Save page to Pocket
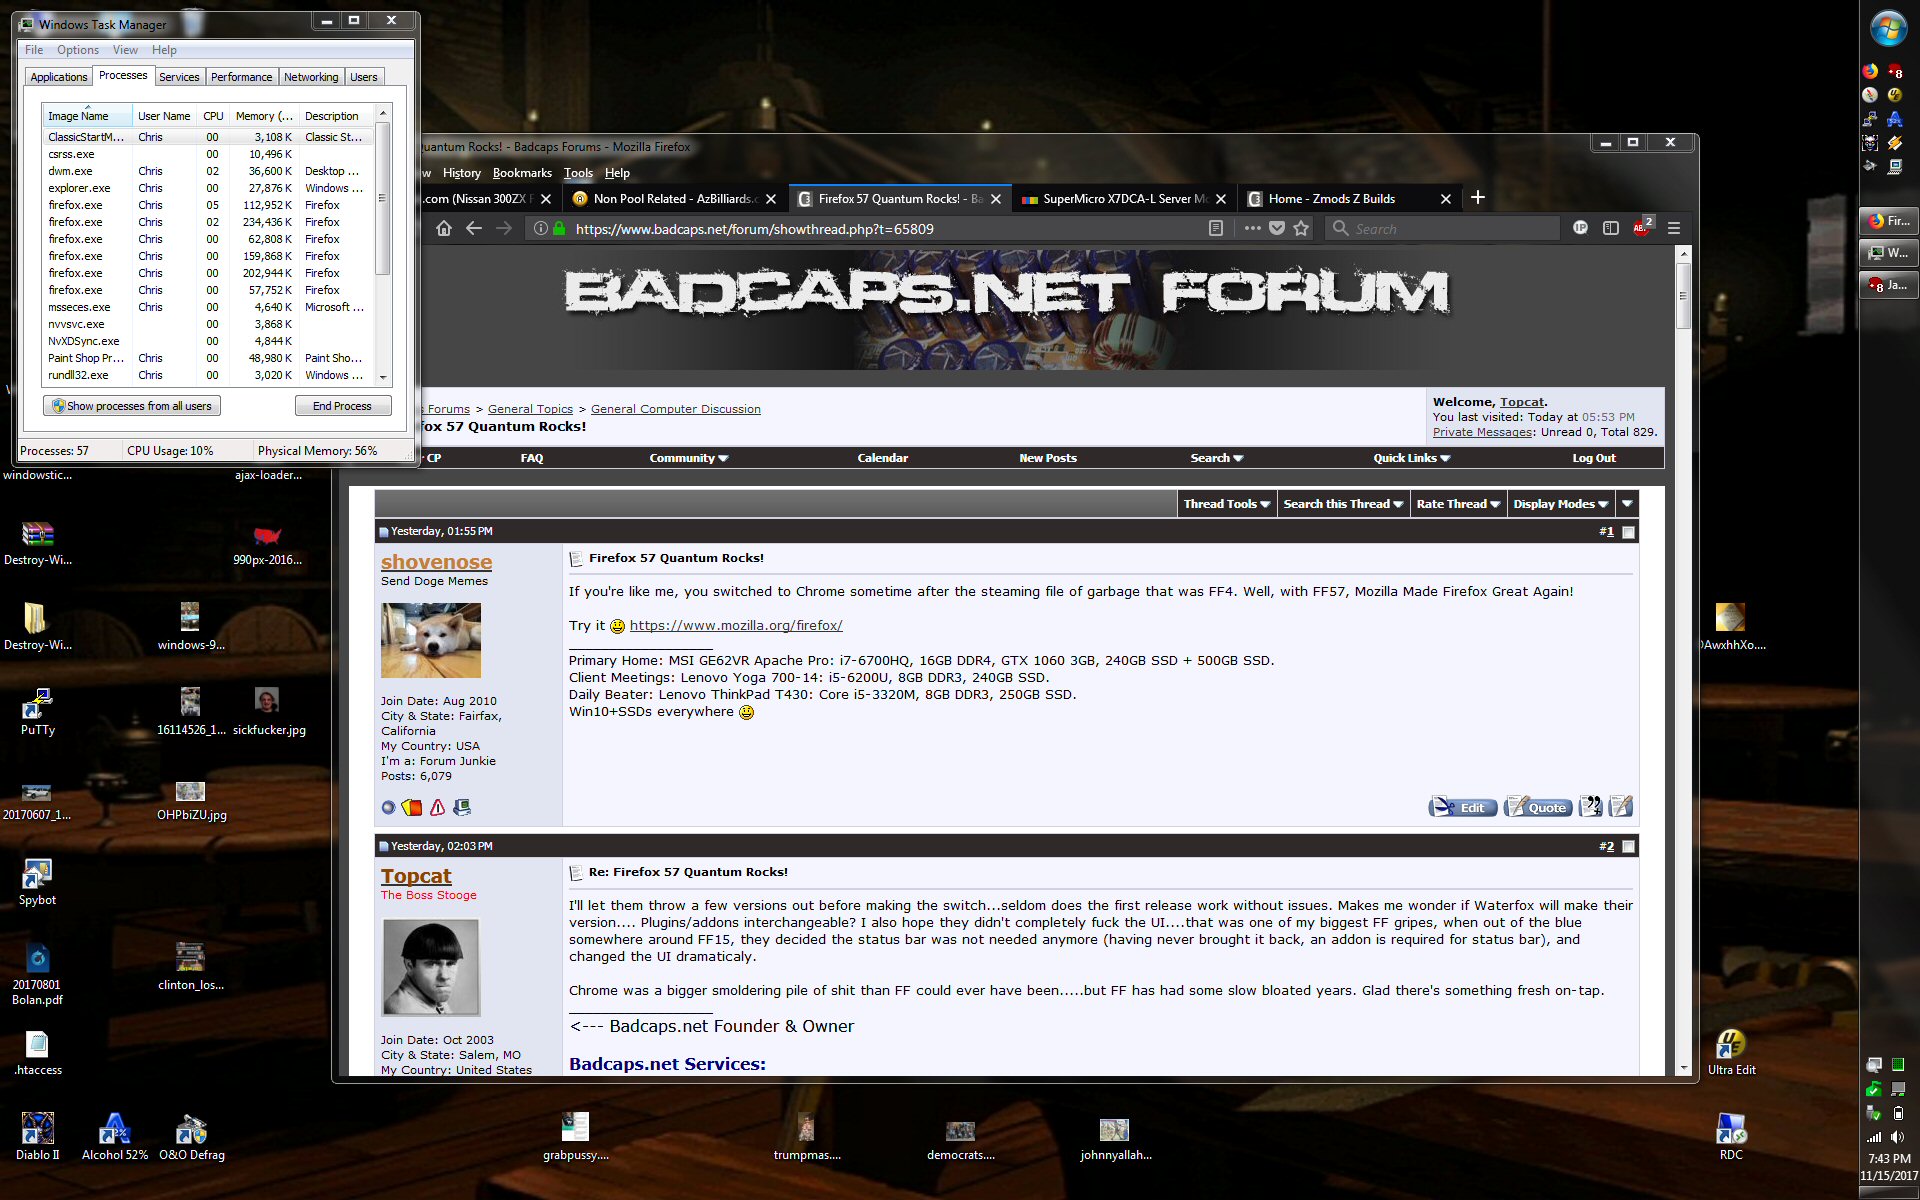 (1277, 229)
